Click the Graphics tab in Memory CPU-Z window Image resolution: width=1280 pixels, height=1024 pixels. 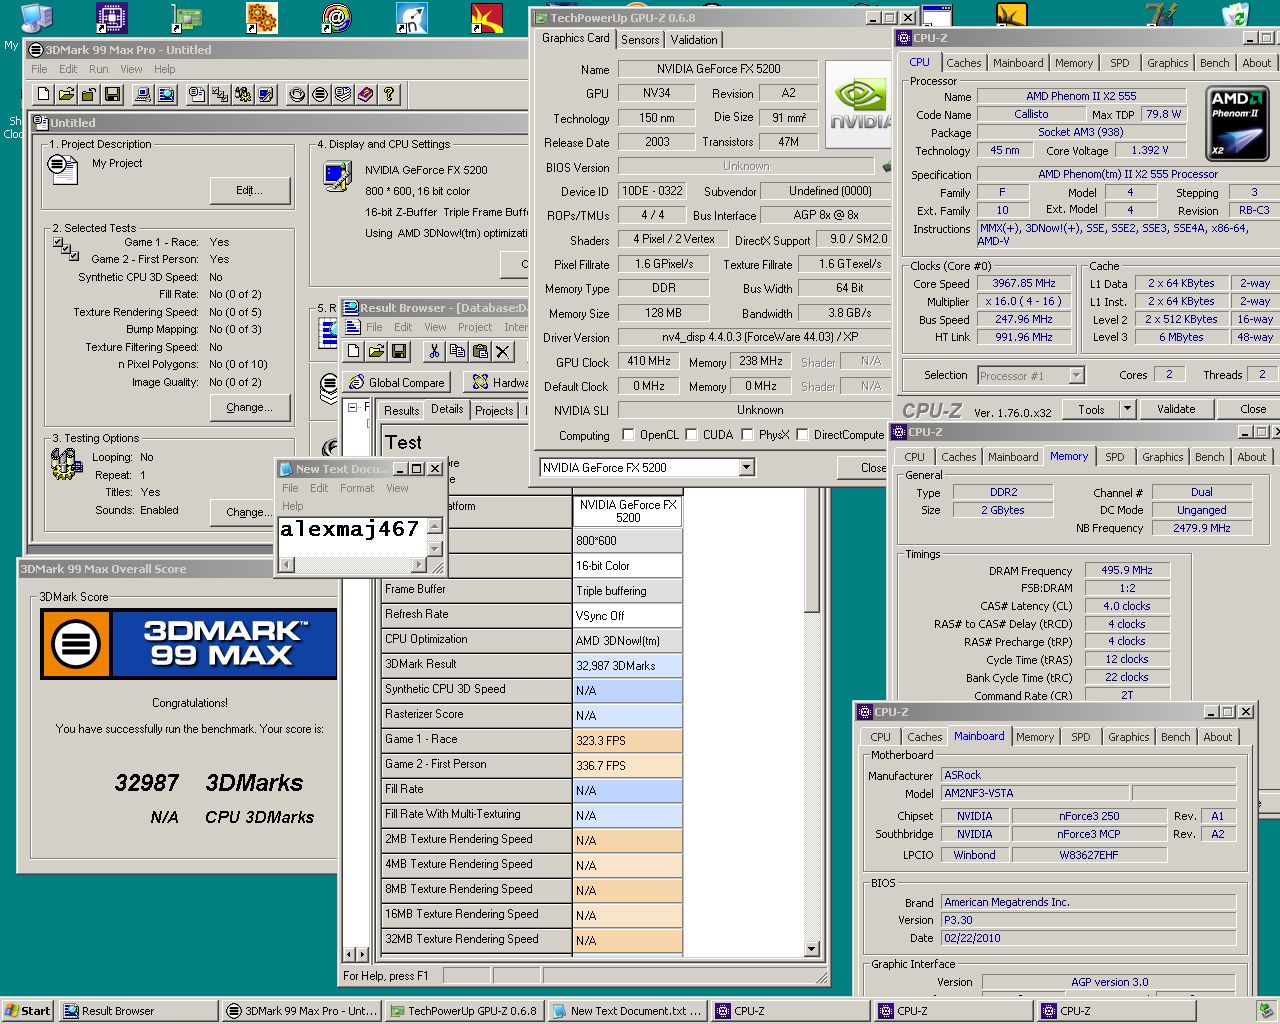tap(1162, 457)
